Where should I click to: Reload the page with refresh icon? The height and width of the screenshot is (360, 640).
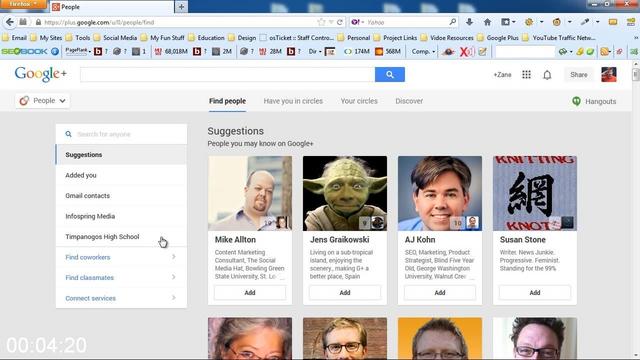pos(340,22)
